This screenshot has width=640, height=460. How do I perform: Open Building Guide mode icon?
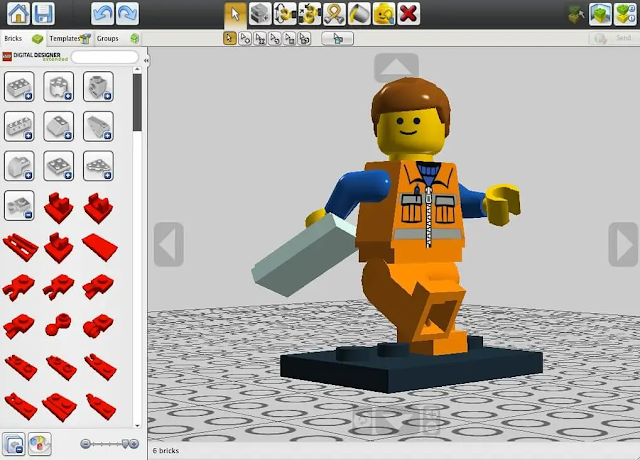point(625,14)
